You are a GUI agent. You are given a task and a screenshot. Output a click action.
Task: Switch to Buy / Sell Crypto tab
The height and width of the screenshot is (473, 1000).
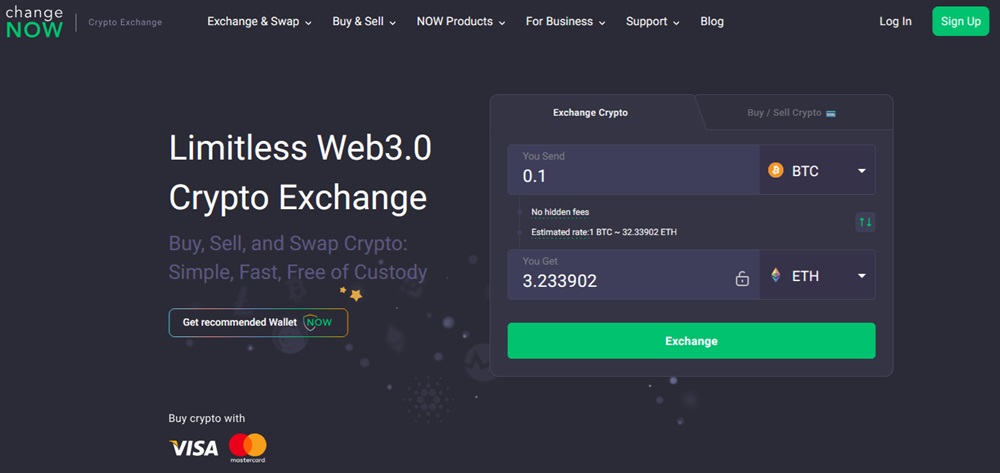784,113
